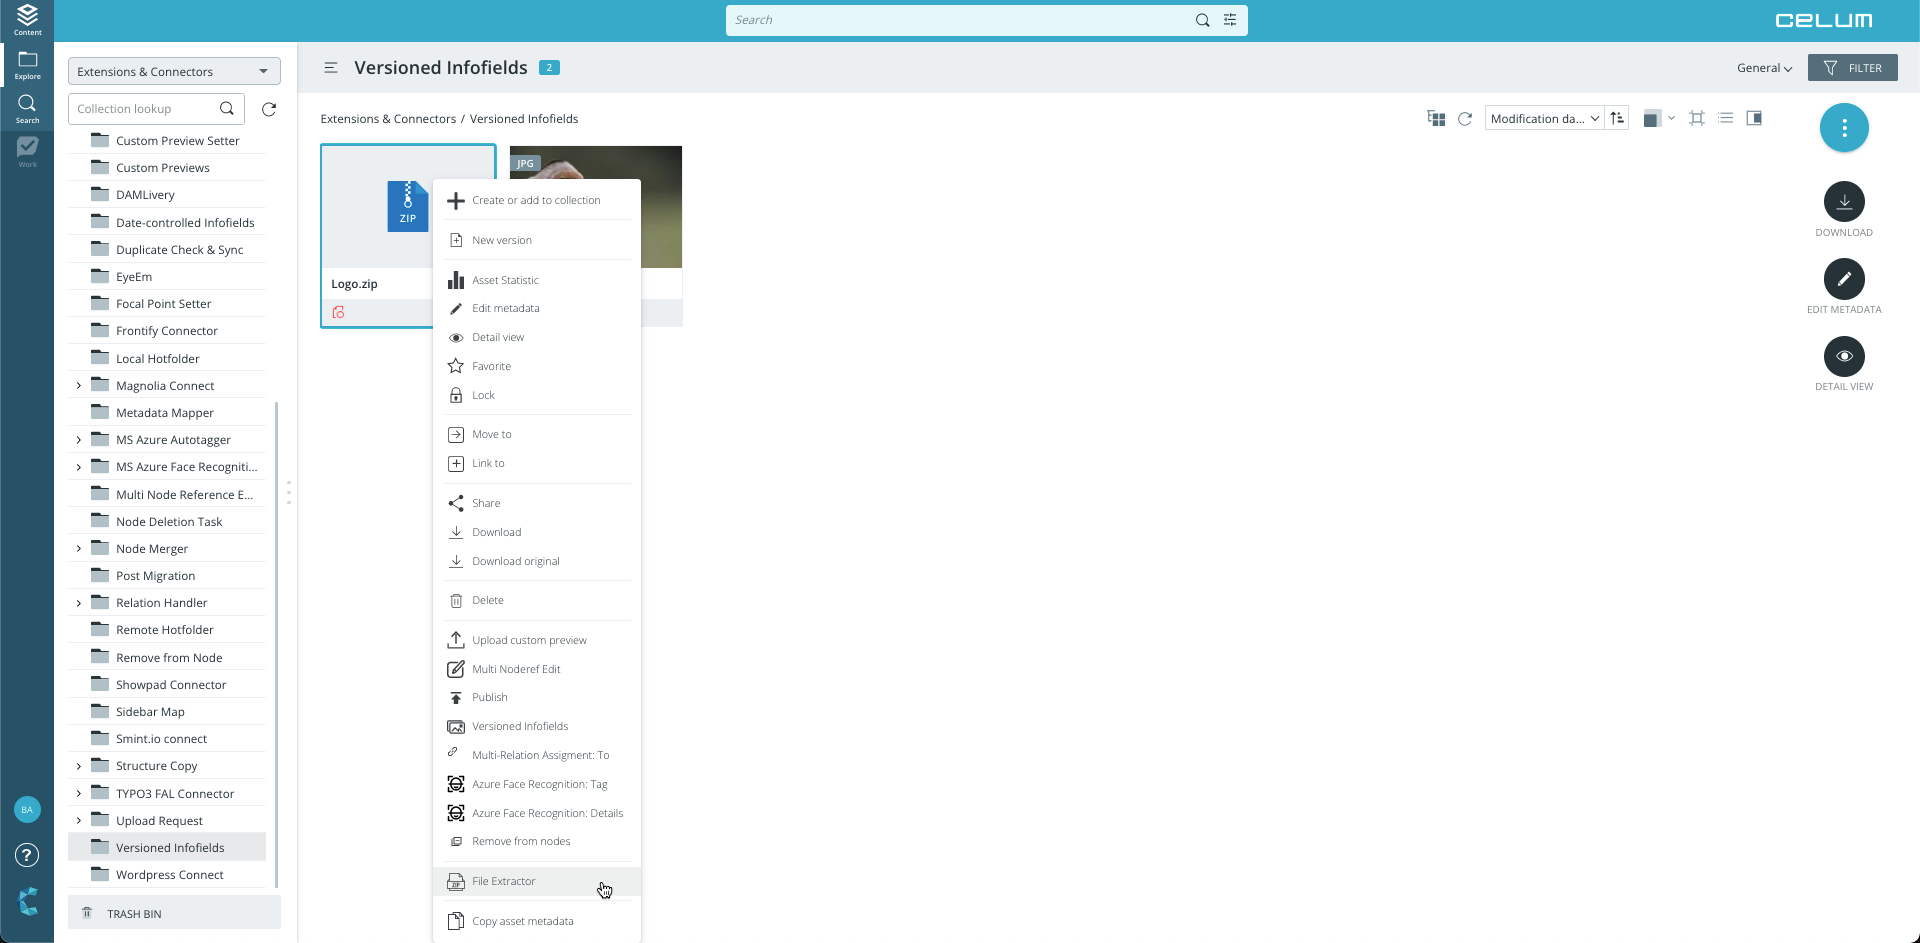Click the Help question mark icon
The image size is (1920, 943).
click(27, 855)
